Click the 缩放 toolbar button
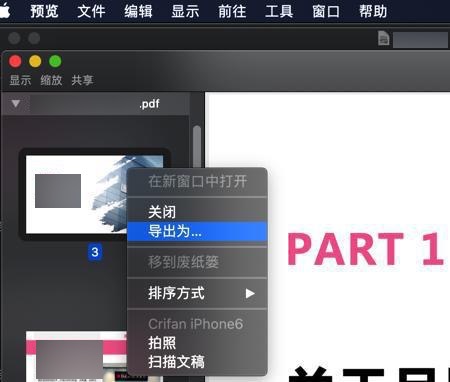450x382 pixels. tap(51, 80)
